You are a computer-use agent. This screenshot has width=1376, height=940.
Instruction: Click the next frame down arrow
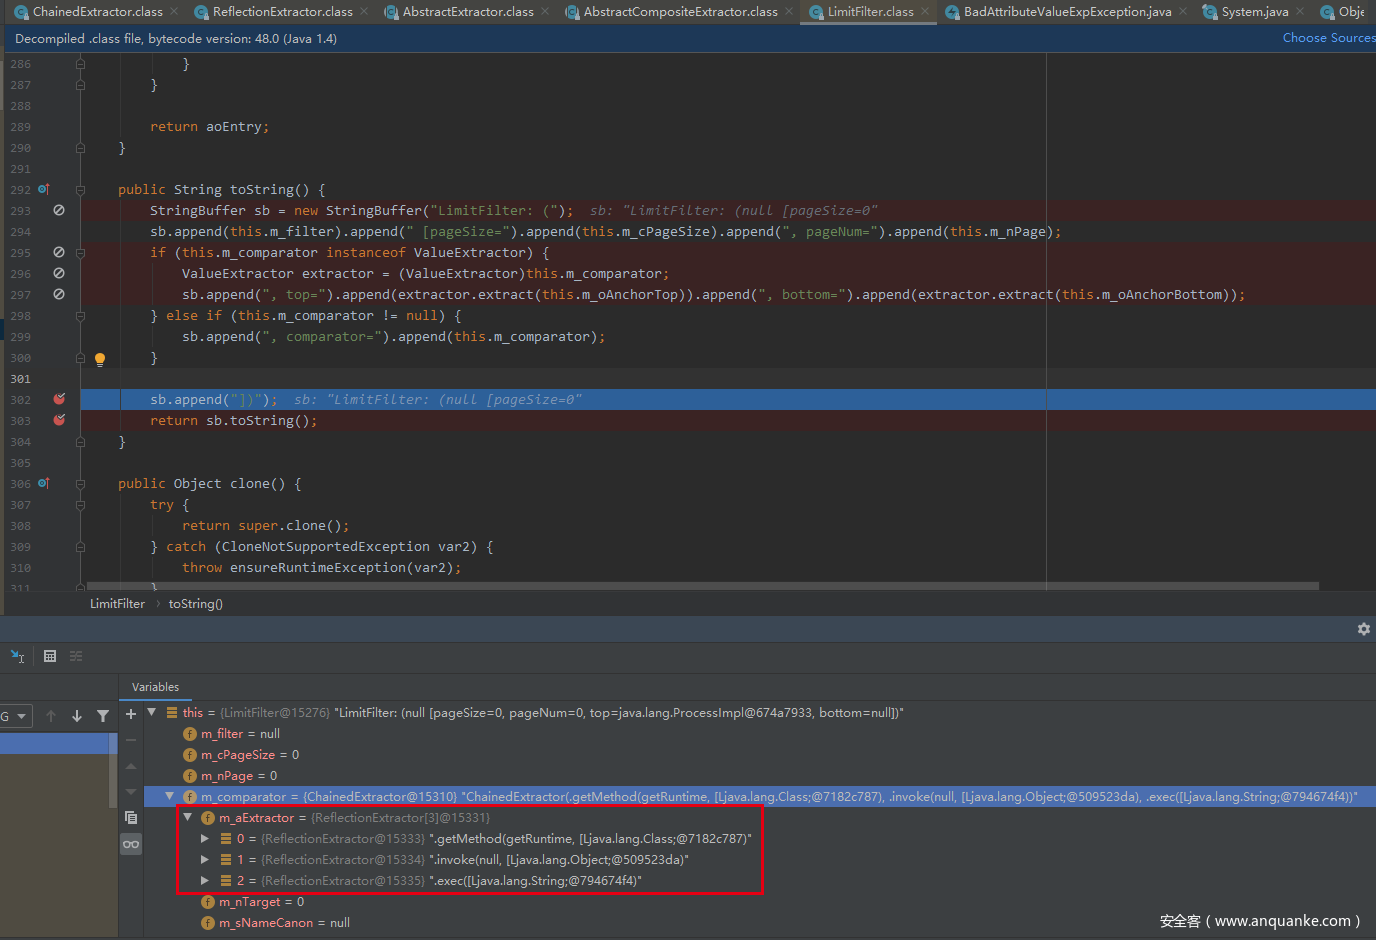click(x=77, y=716)
